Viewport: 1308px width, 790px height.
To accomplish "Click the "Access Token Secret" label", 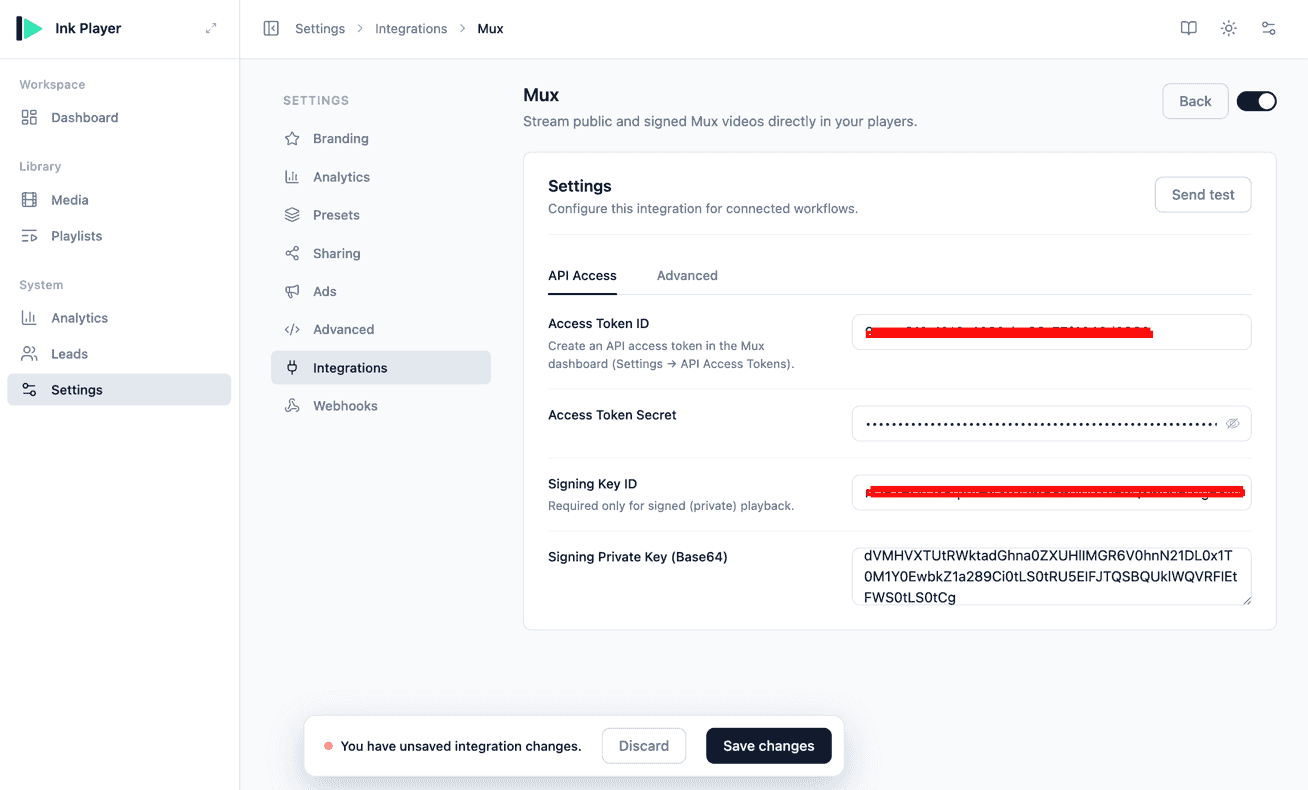I will coord(612,415).
